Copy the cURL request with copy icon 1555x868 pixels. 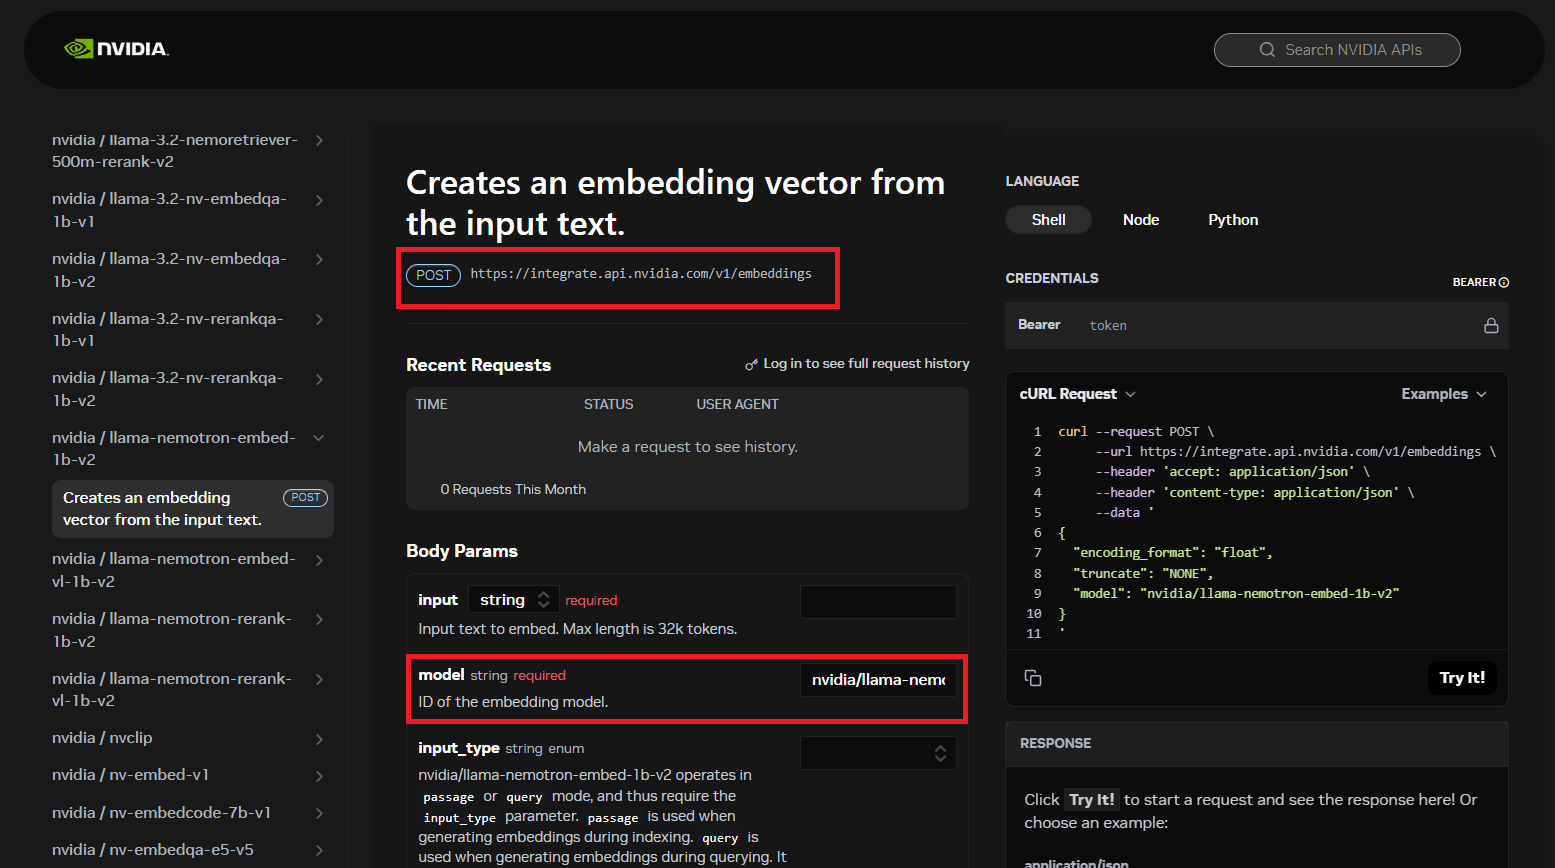[1033, 678]
